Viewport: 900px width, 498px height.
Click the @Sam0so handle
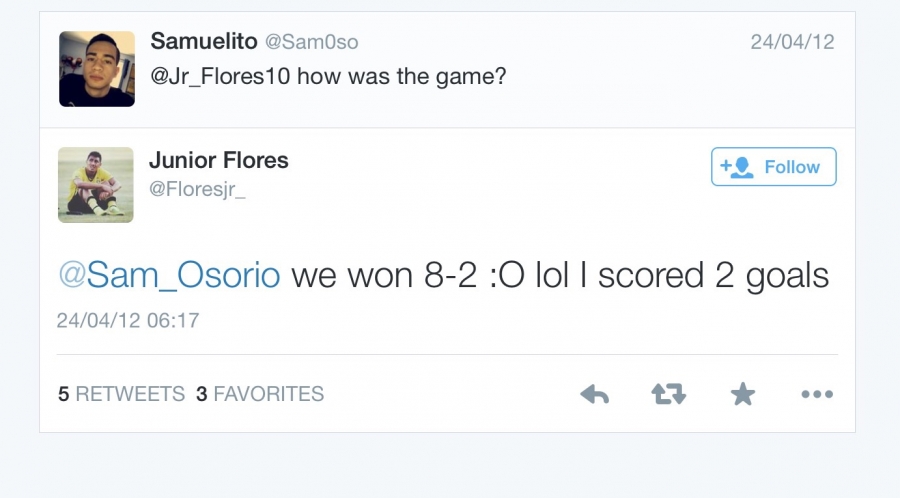[x=311, y=42]
